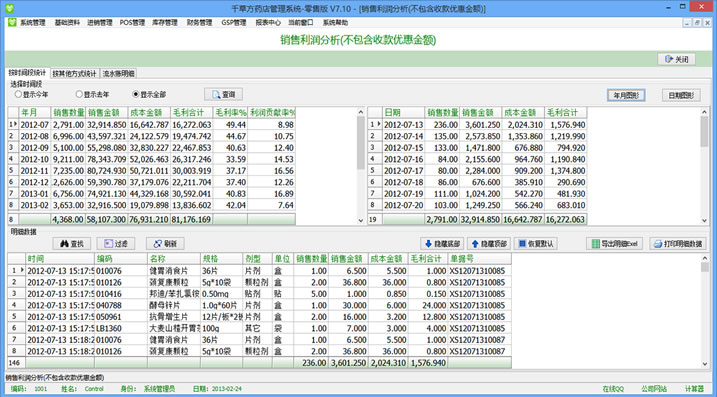Open 计算器 in status bar
Viewport: 717px width, 397px height.
click(694, 389)
